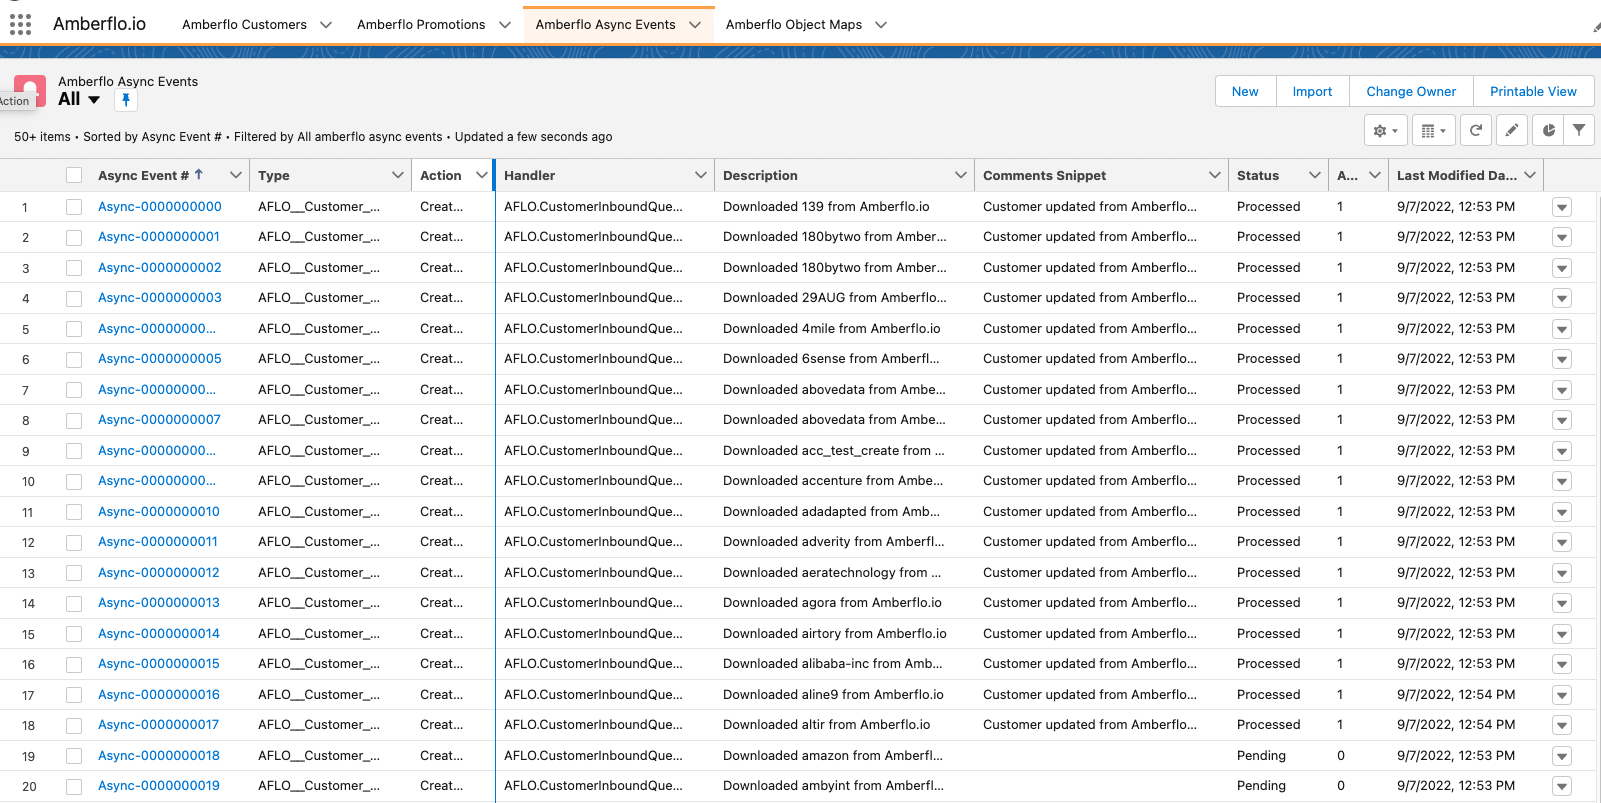
Task: Switch to Amberflo Customers tab
Action: pyautogui.click(x=244, y=24)
